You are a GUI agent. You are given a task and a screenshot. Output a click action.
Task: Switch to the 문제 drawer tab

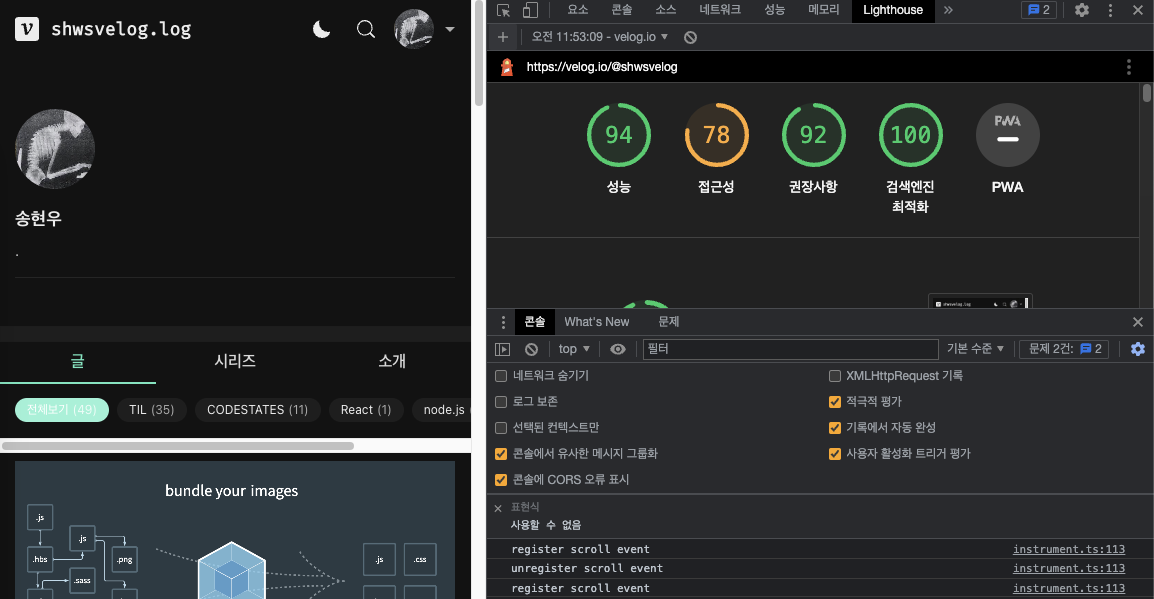coord(668,322)
